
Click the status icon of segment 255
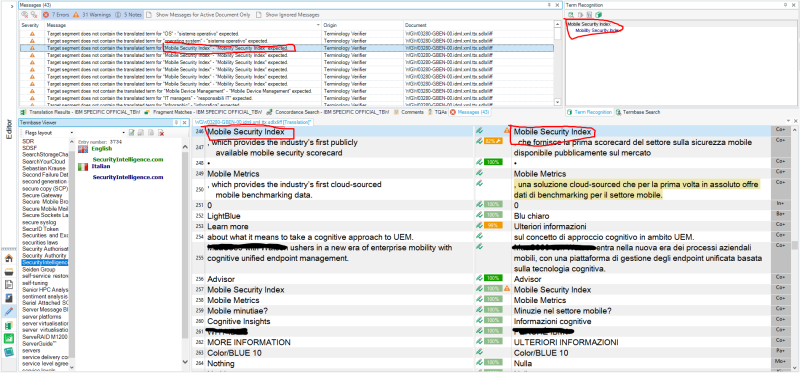pyautogui.click(x=479, y=246)
